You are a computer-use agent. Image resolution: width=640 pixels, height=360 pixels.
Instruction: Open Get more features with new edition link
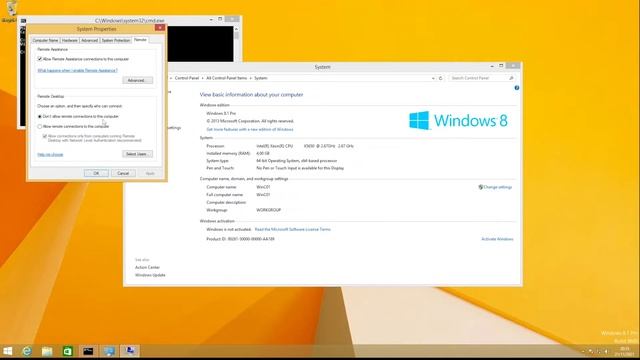coord(250,129)
